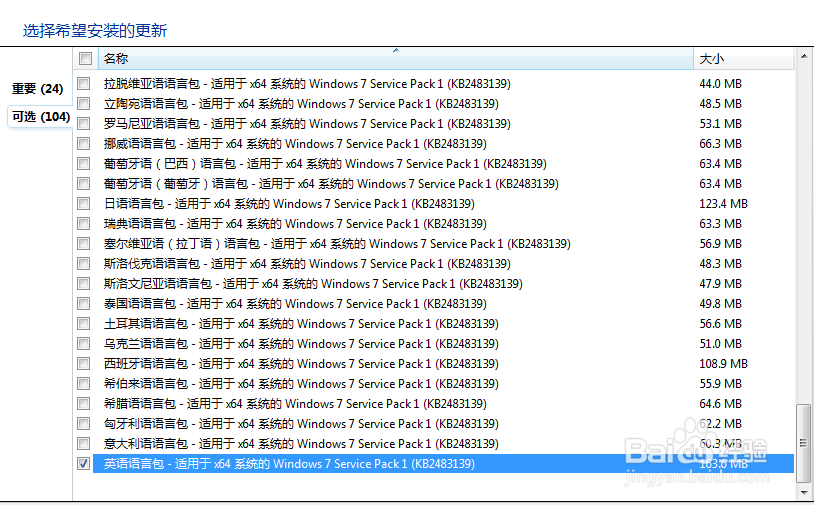Select the row 瑞典语语言包

[x=443, y=223]
